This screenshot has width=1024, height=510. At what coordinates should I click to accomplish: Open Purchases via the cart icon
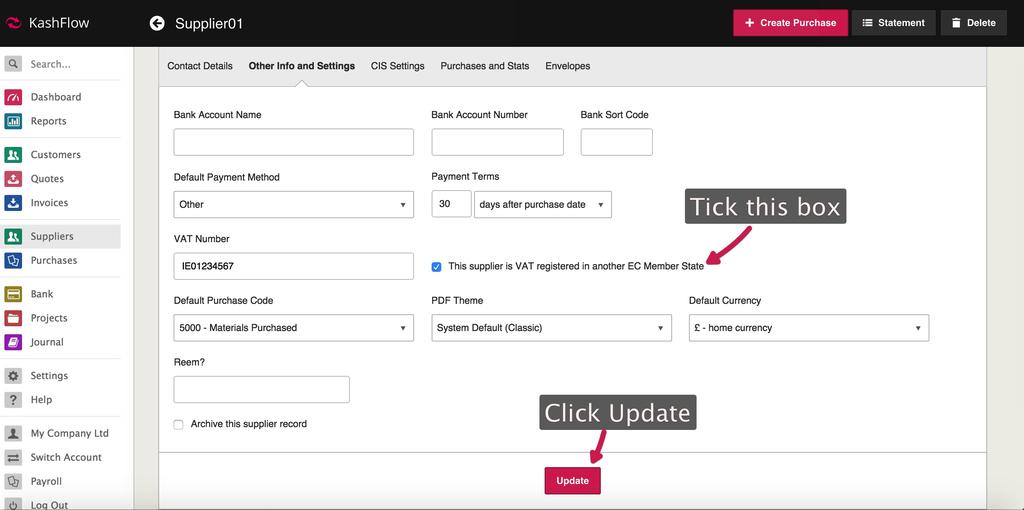[x=13, y=260]
